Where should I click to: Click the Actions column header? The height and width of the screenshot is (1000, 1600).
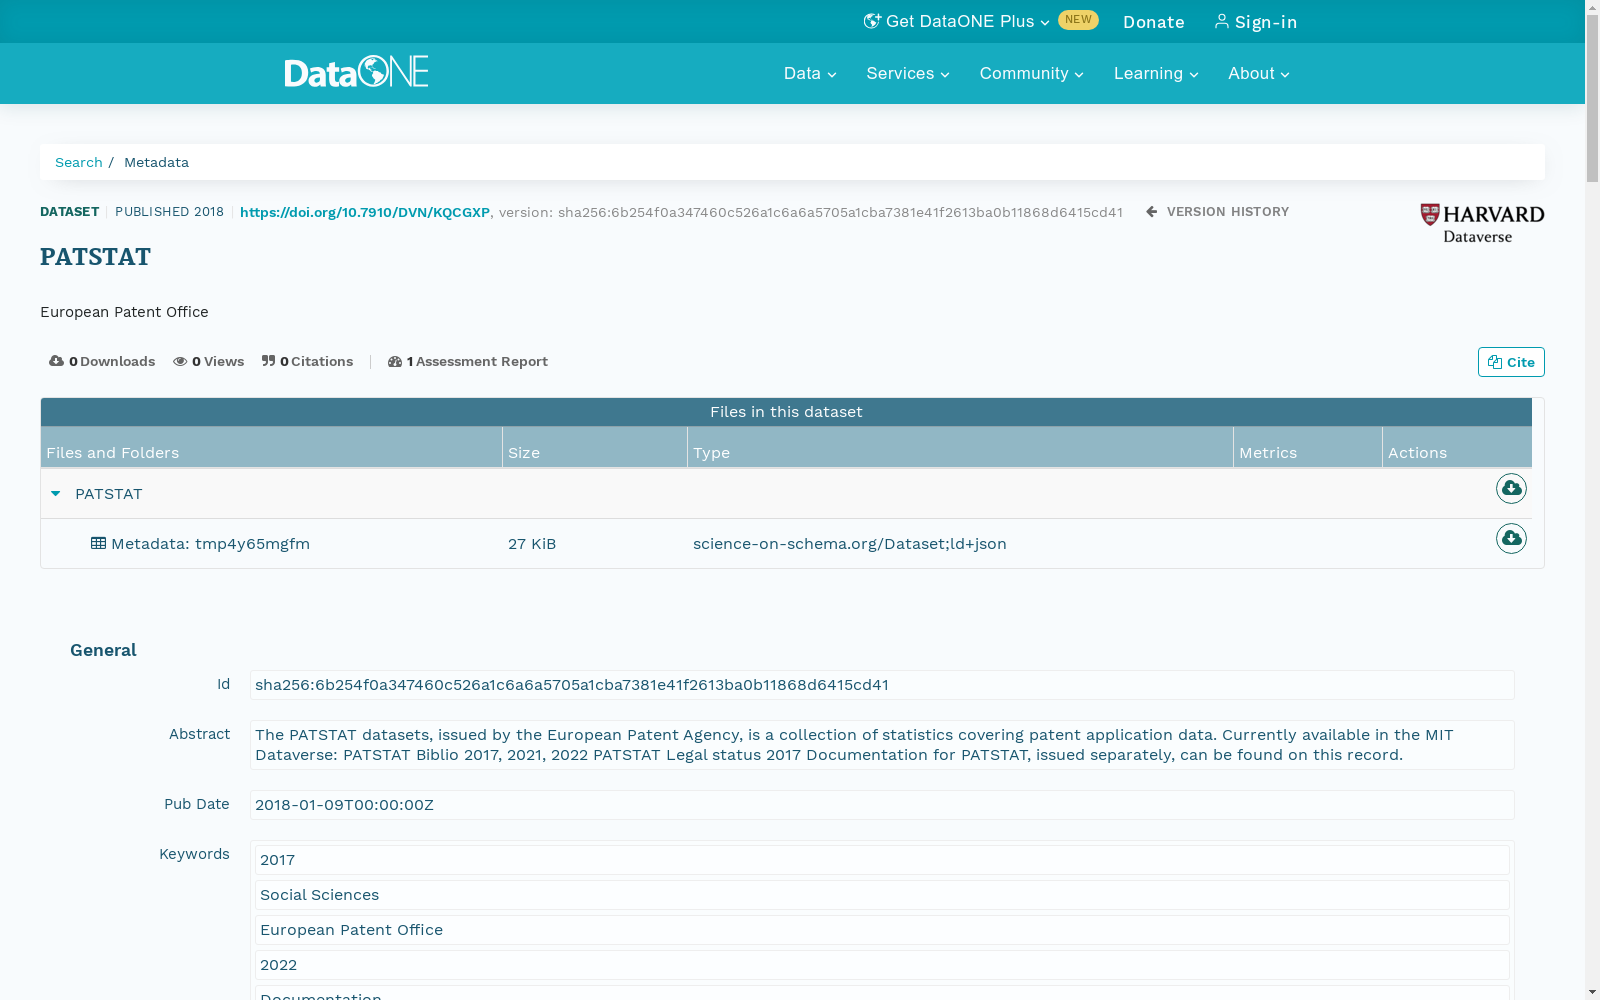click(1457, 448)
